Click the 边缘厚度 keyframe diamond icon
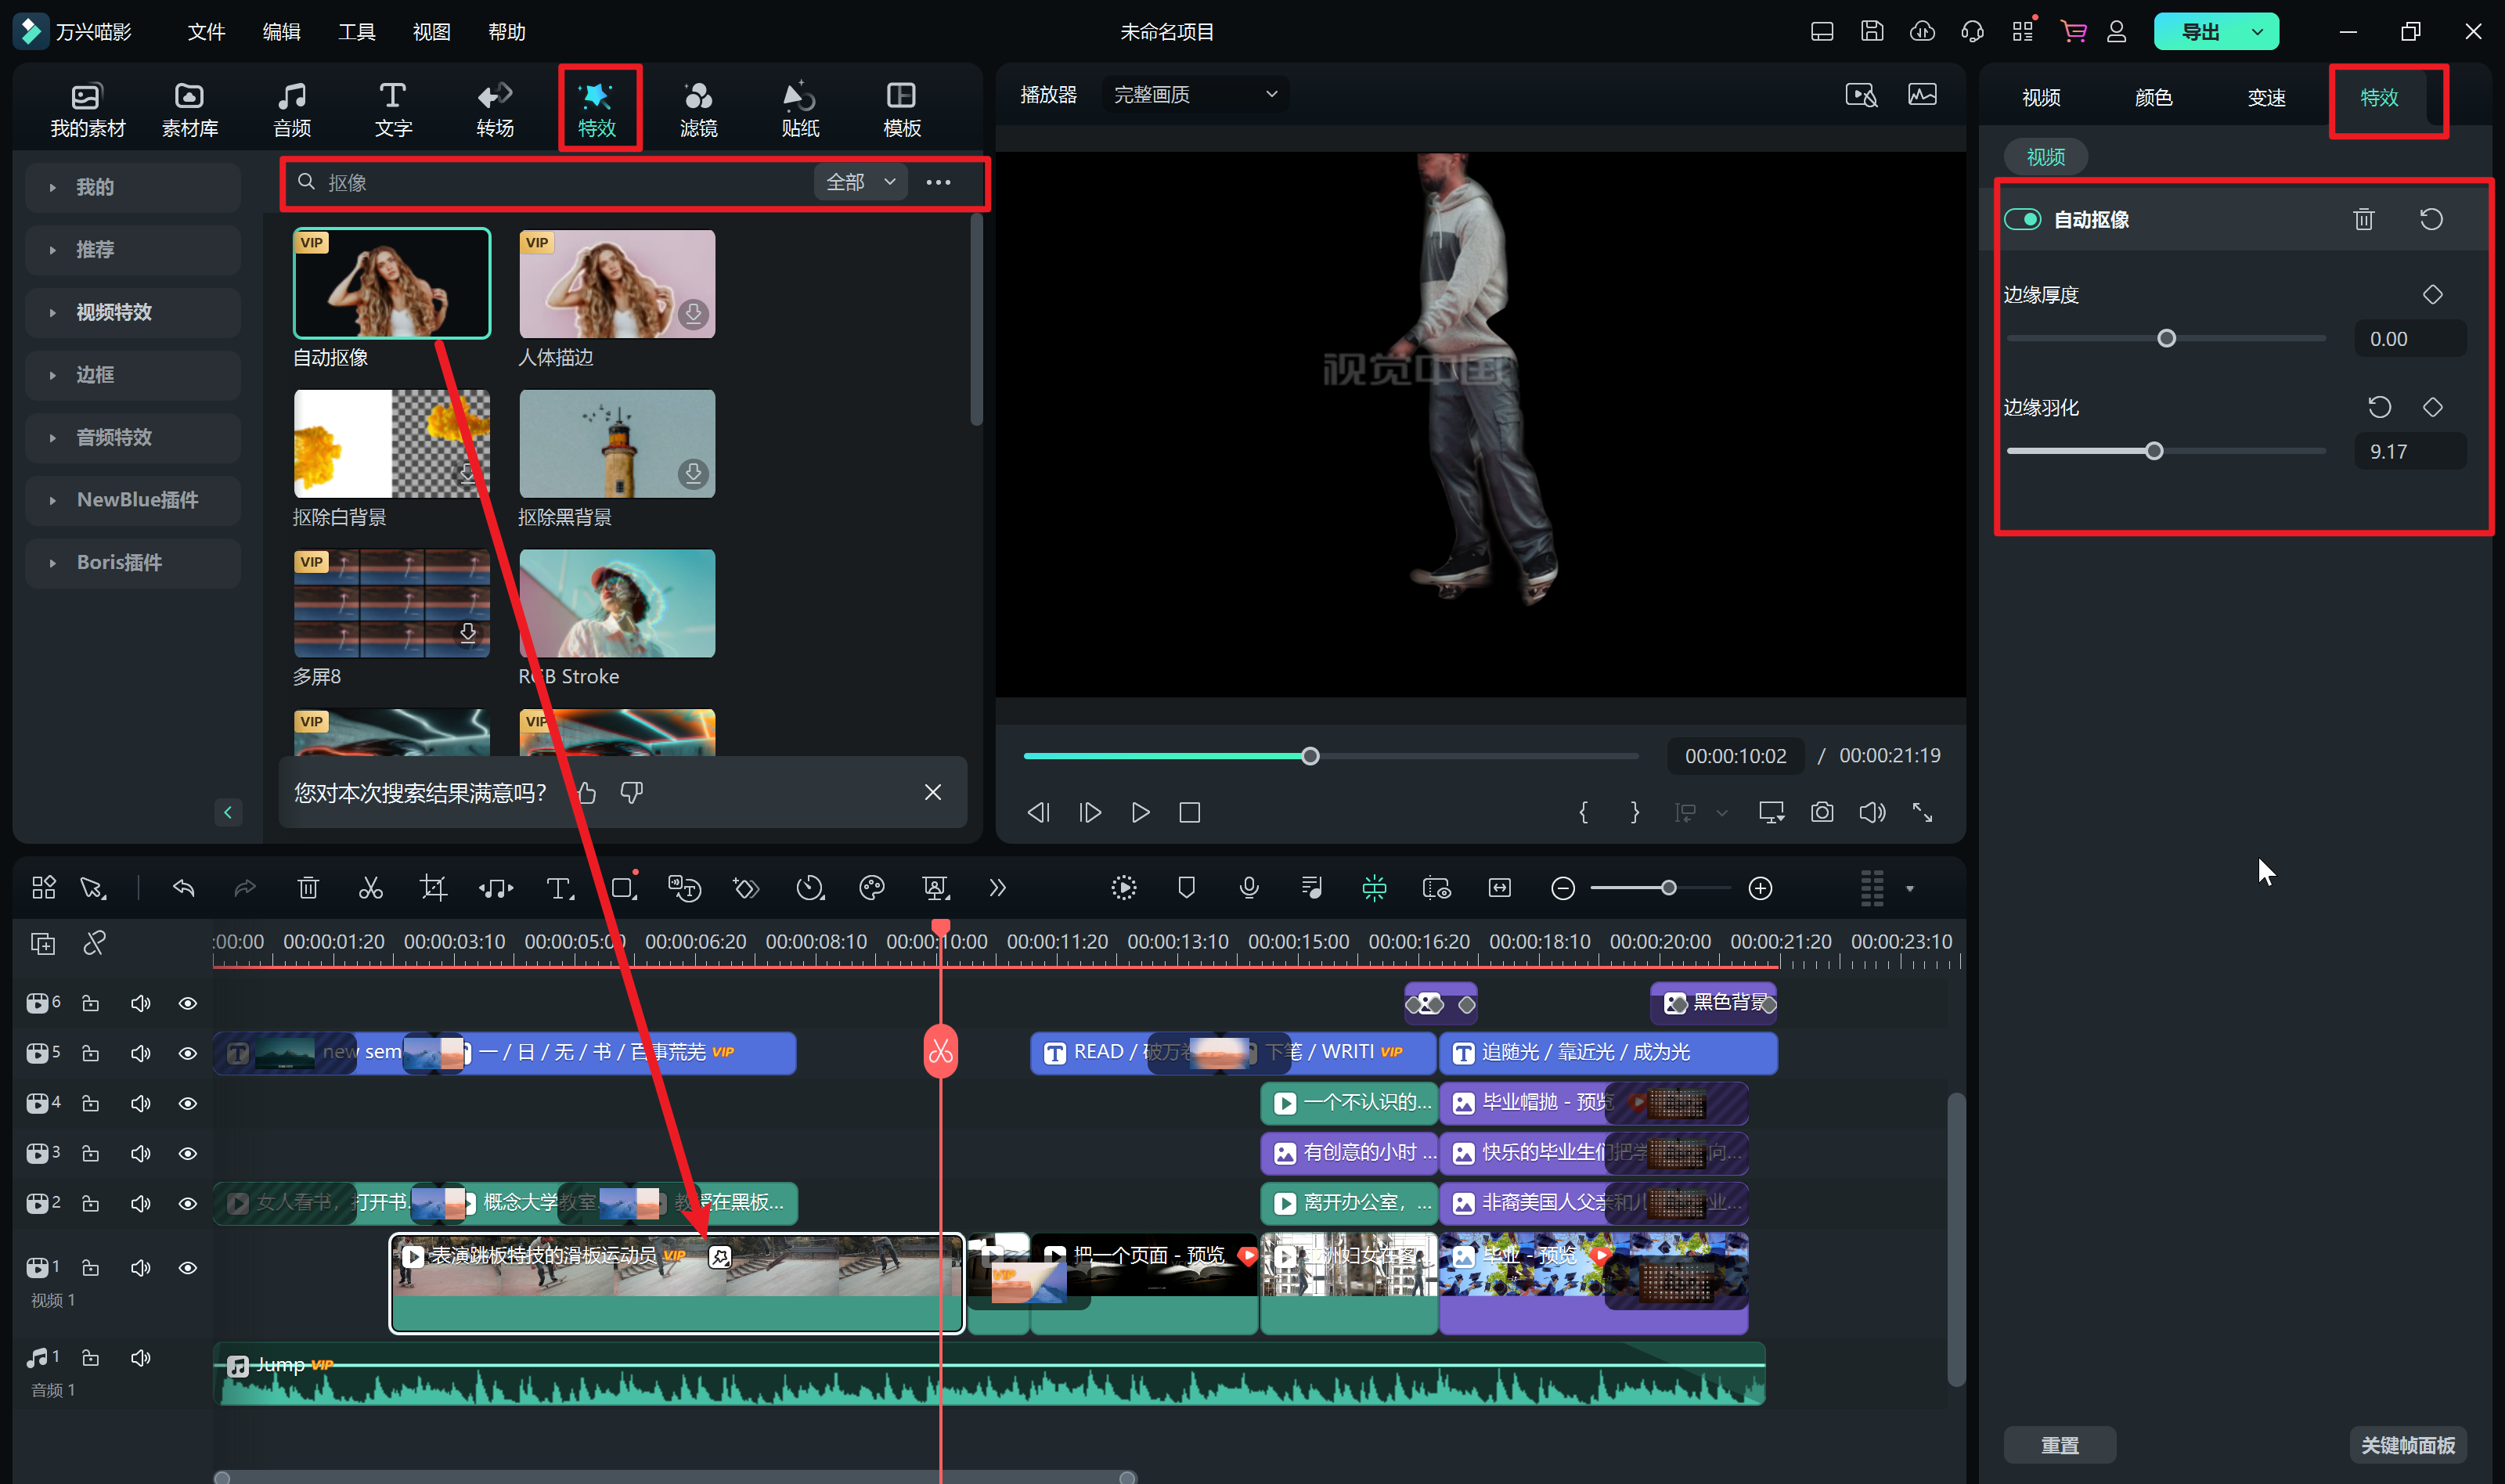Viewport: 2505px width, 1484px height. (x=2432, y=294)
